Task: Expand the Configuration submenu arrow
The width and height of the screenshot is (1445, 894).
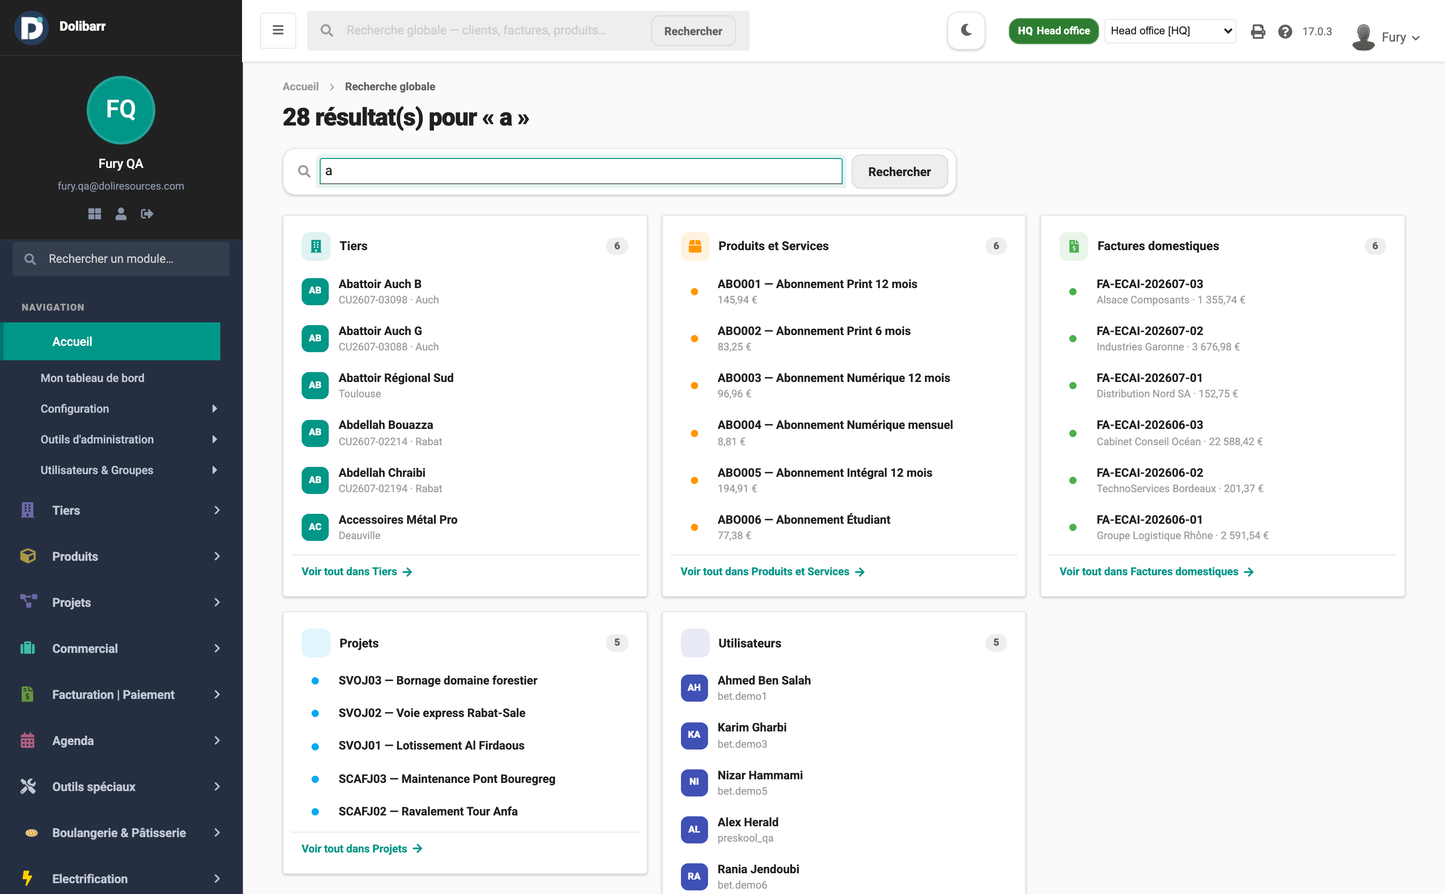Action: click(x=214, y=409)
